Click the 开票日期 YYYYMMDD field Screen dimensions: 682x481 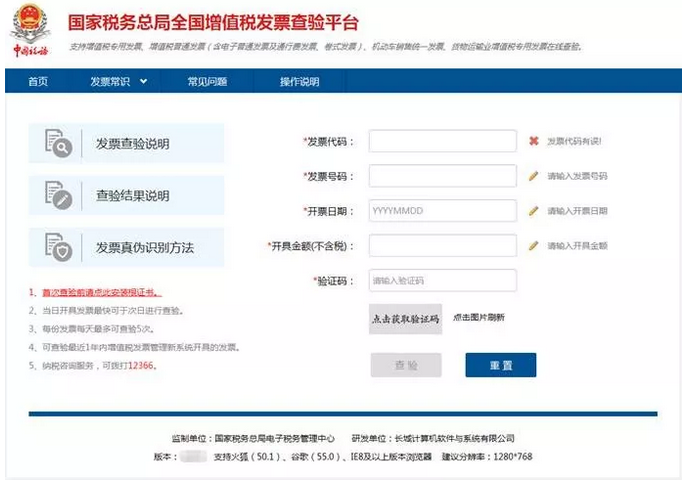coord(442,211)
